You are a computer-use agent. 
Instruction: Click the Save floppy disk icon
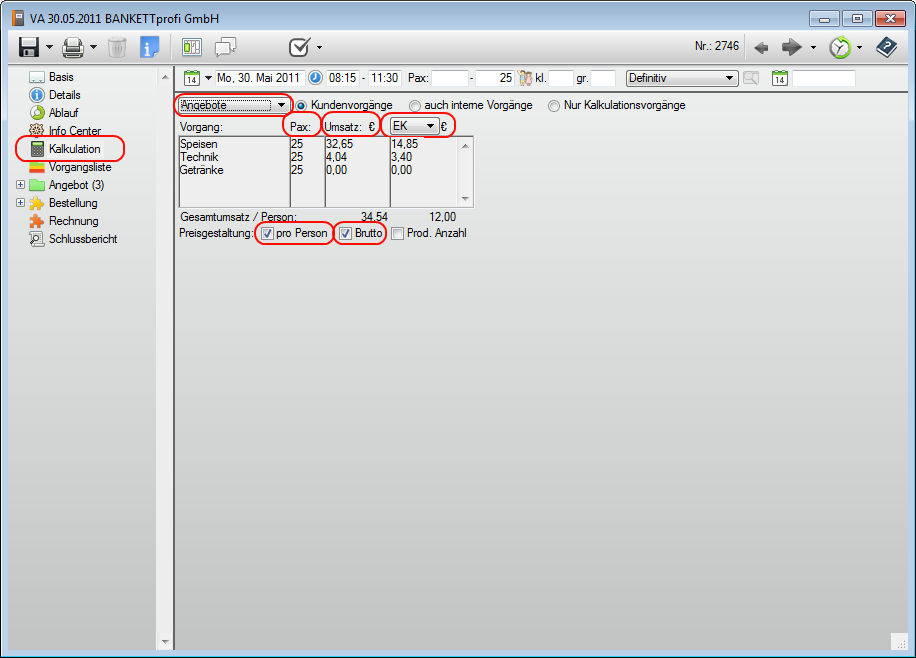[x=28, y=47]
